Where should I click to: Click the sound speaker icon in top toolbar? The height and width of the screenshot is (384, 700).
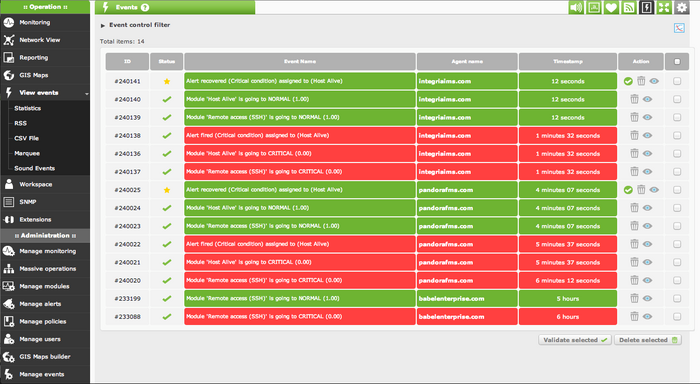click(576, 7)
